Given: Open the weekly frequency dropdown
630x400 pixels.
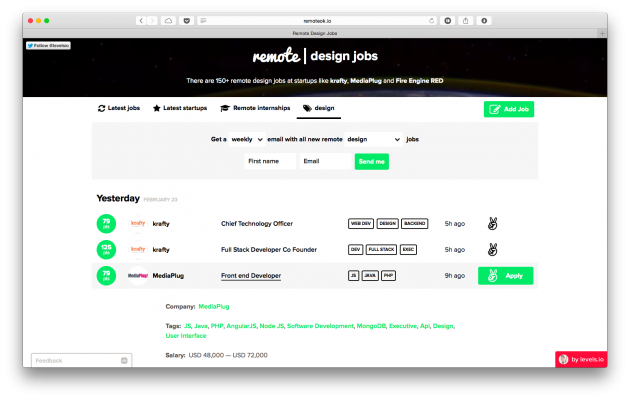Looking at the screenshot, I should [248, 140].
